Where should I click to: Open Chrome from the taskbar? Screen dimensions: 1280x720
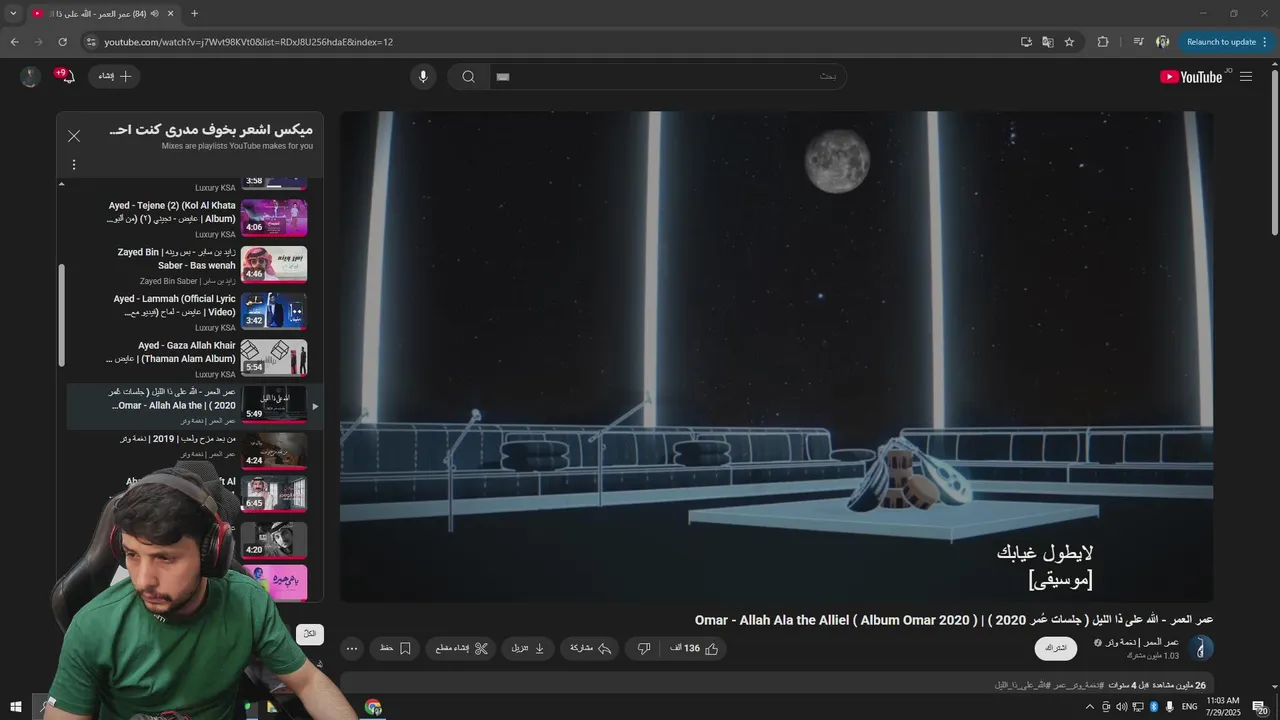pyautogui.click(x=373, y=707)
